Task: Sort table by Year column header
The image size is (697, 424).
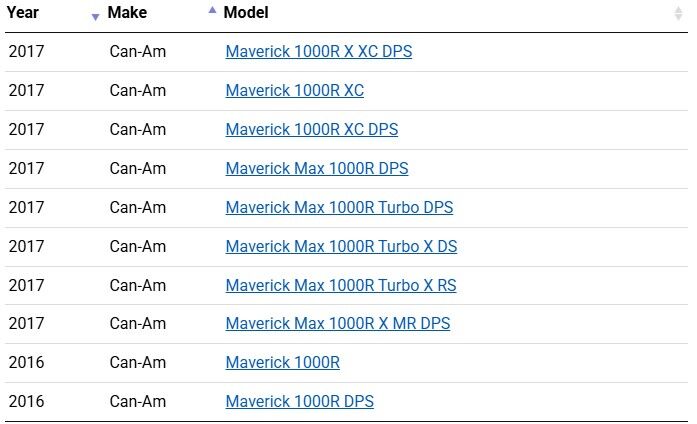Action: pyautogui.click(x=24, y=13)
